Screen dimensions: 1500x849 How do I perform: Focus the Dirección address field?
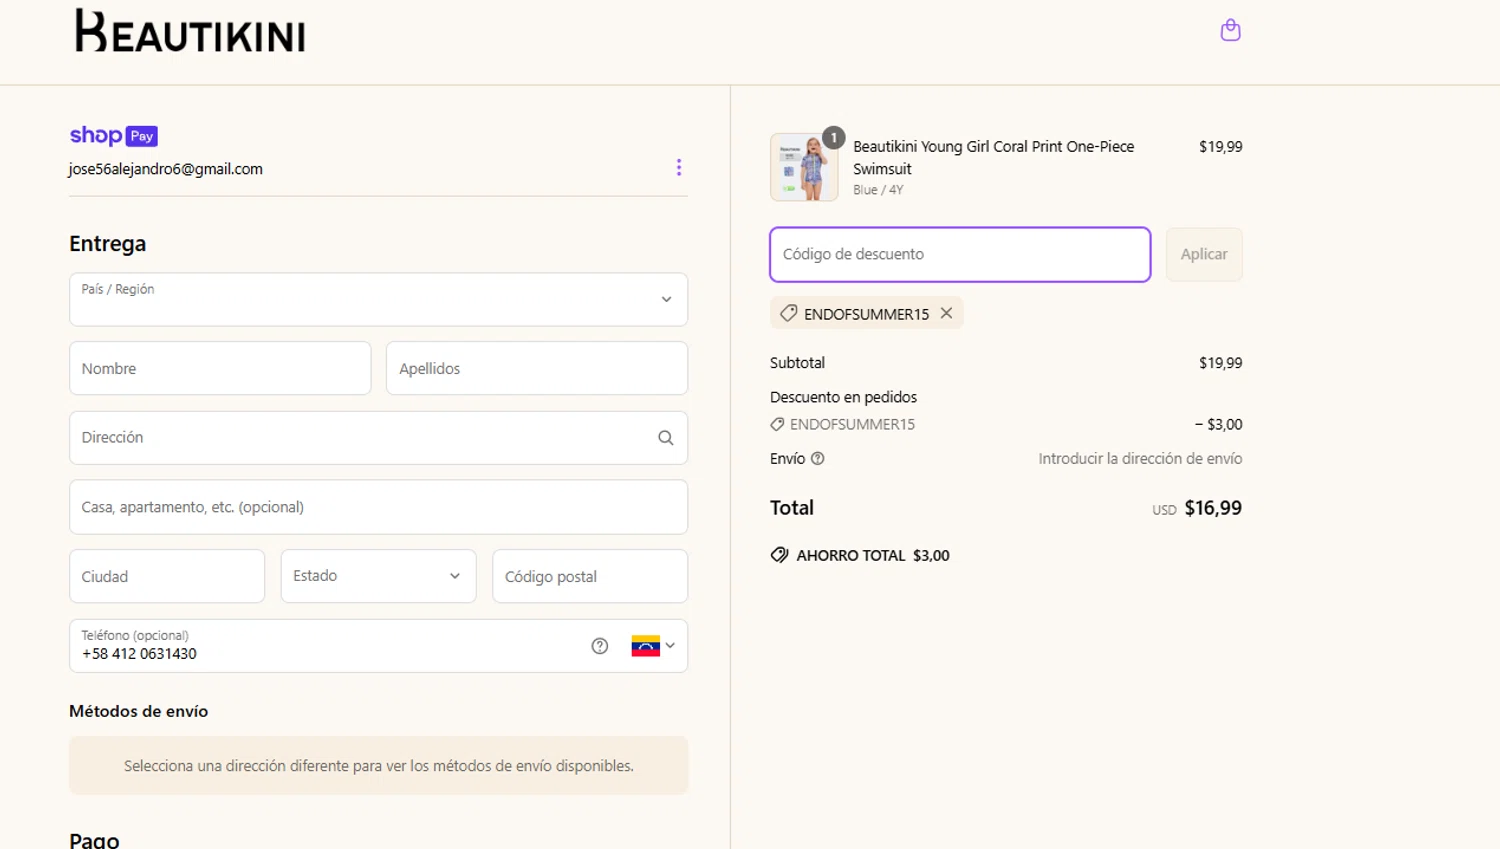click(x=378, y=438)
